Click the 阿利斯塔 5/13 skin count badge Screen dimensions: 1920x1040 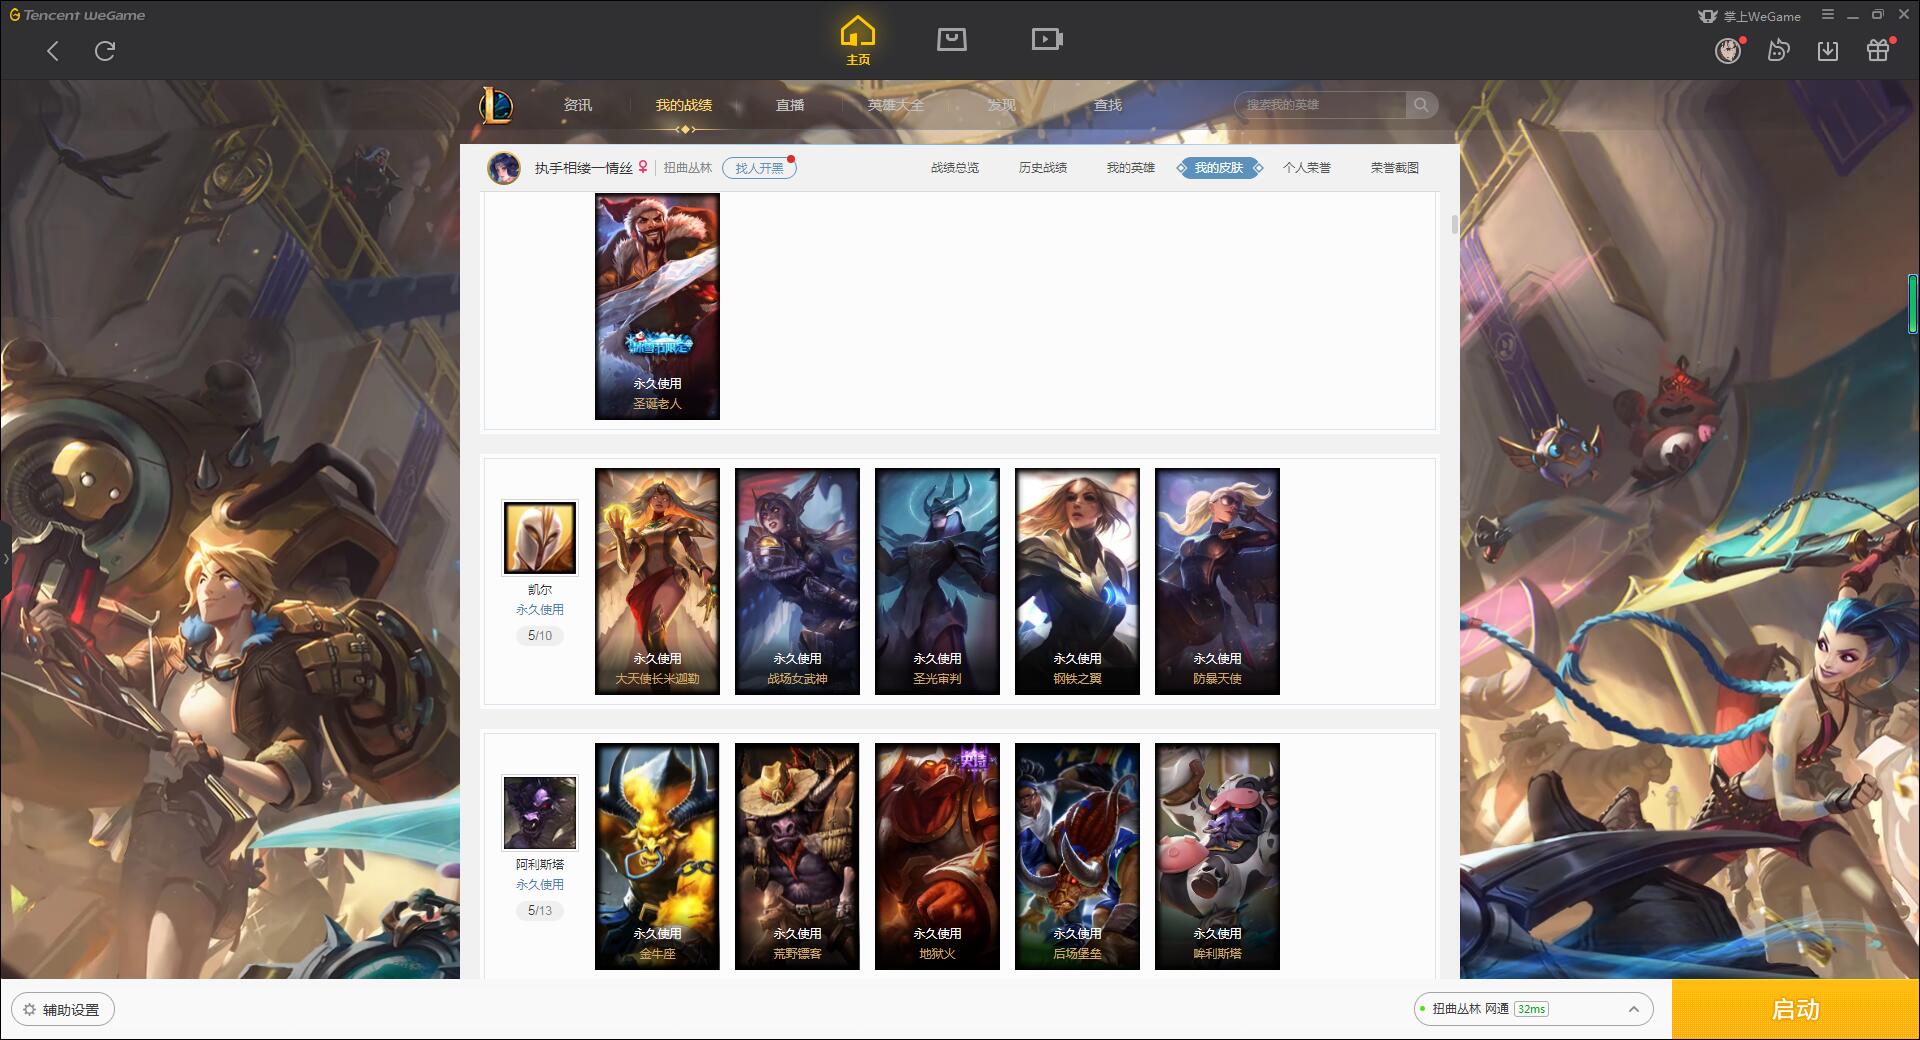(539, 911)
